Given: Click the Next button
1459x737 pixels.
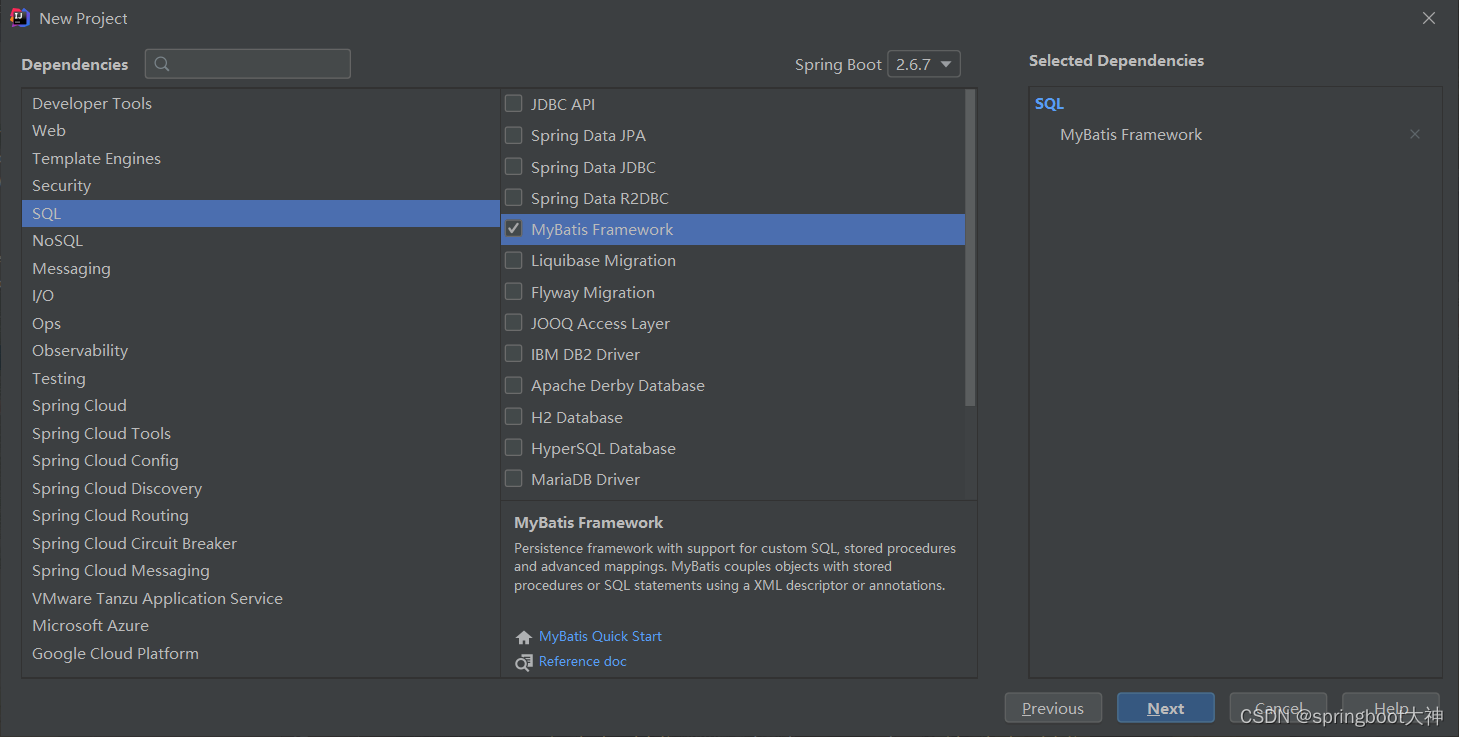Looking at the screenshot, I should point(1166,708).
